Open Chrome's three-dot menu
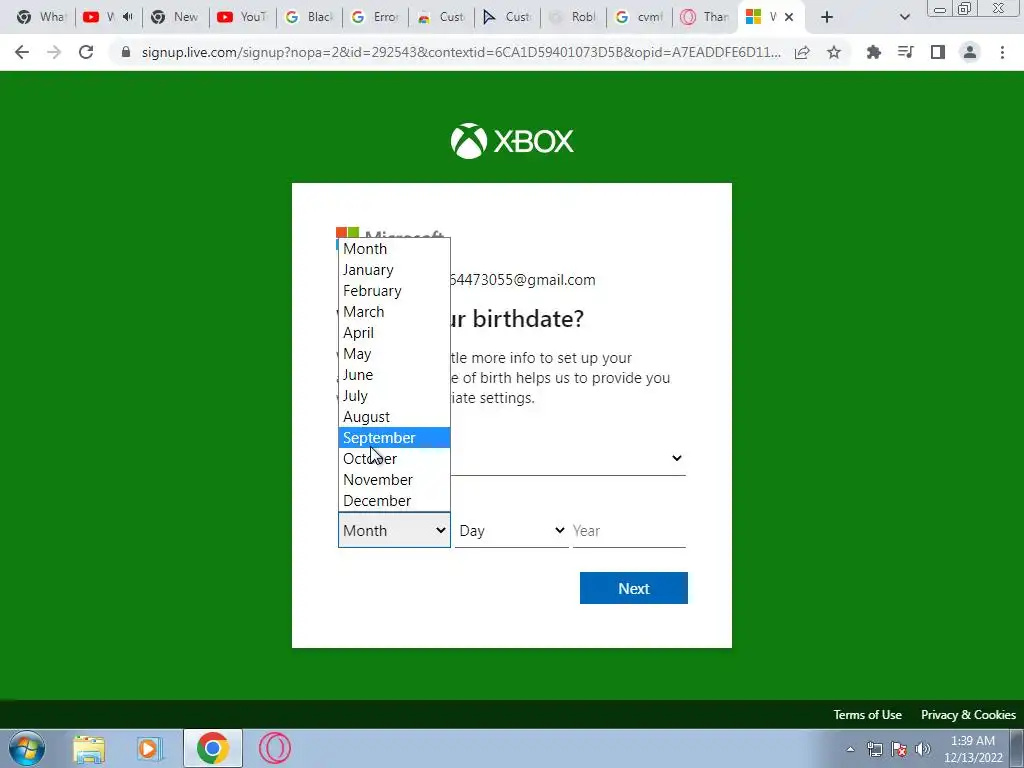The image size is (1024, 768). [1002, 52]
